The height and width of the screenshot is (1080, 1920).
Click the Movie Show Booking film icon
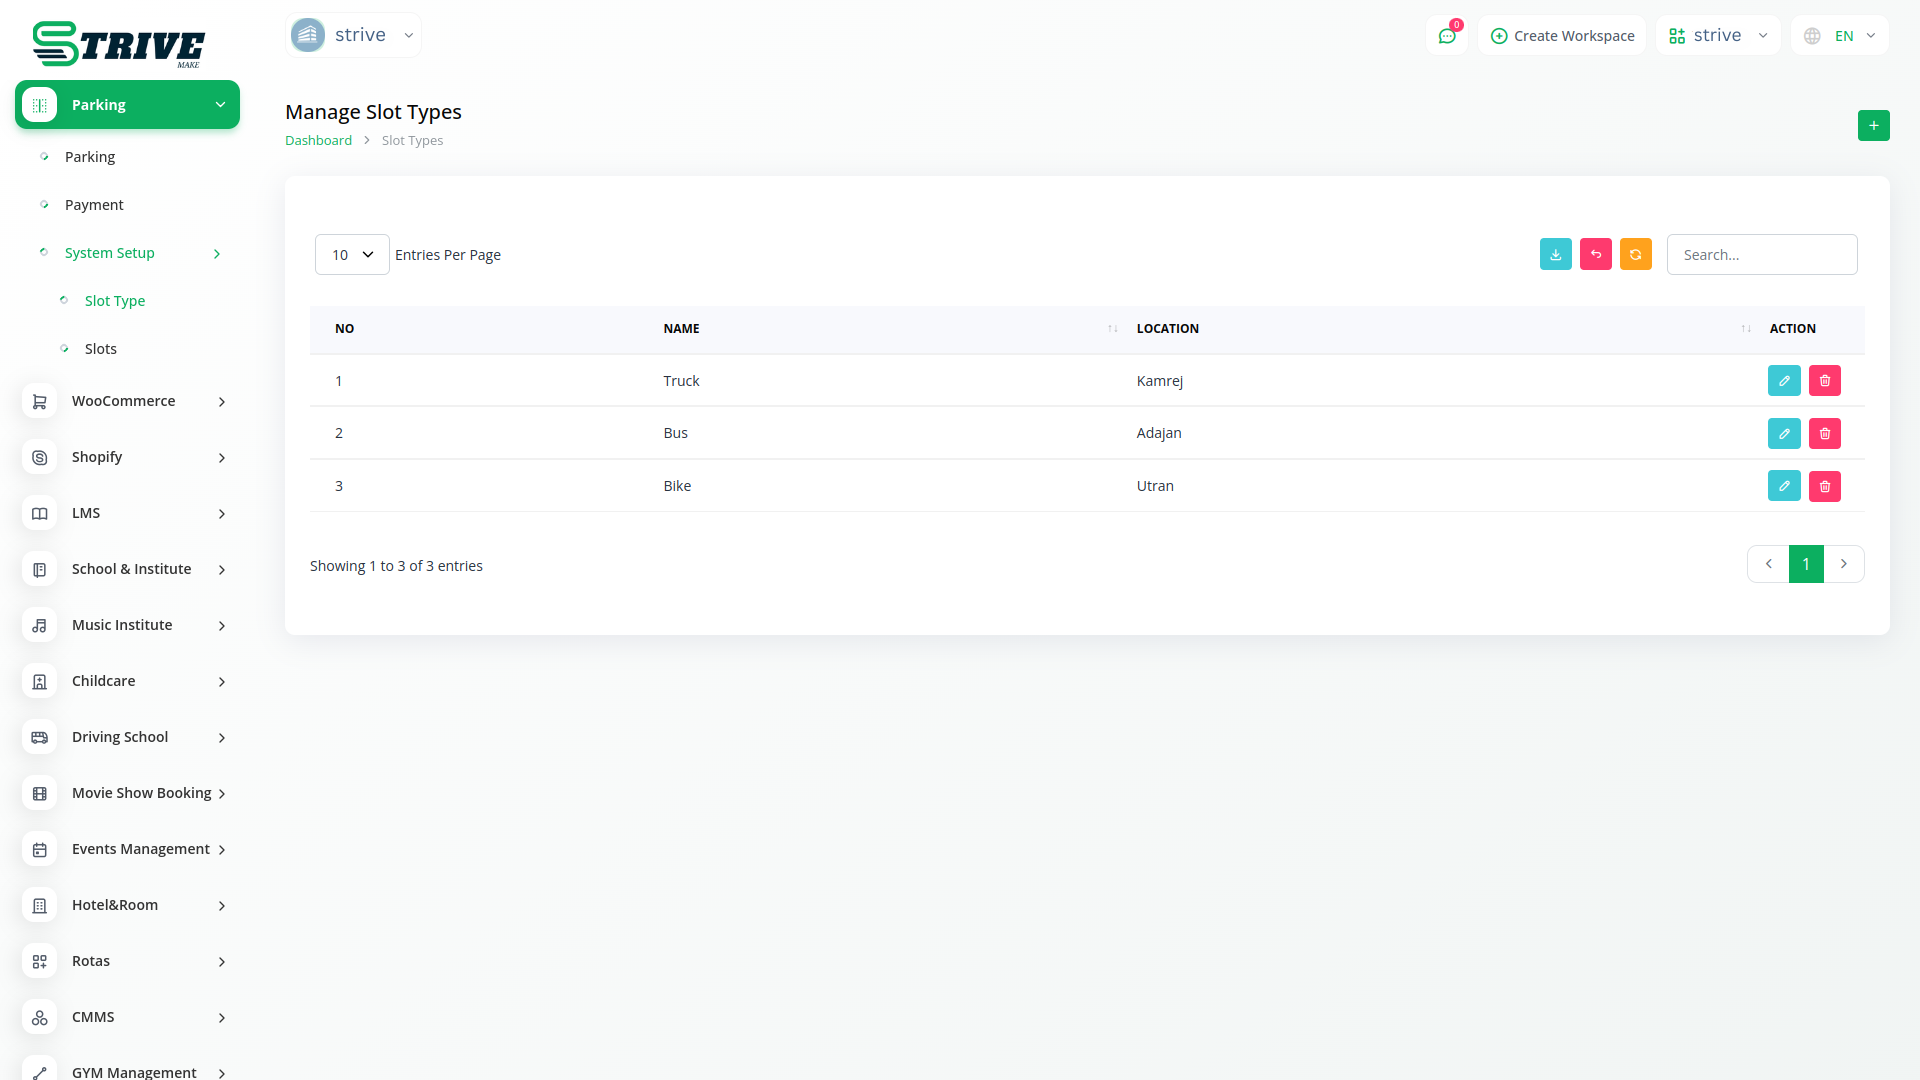(39, 794)
